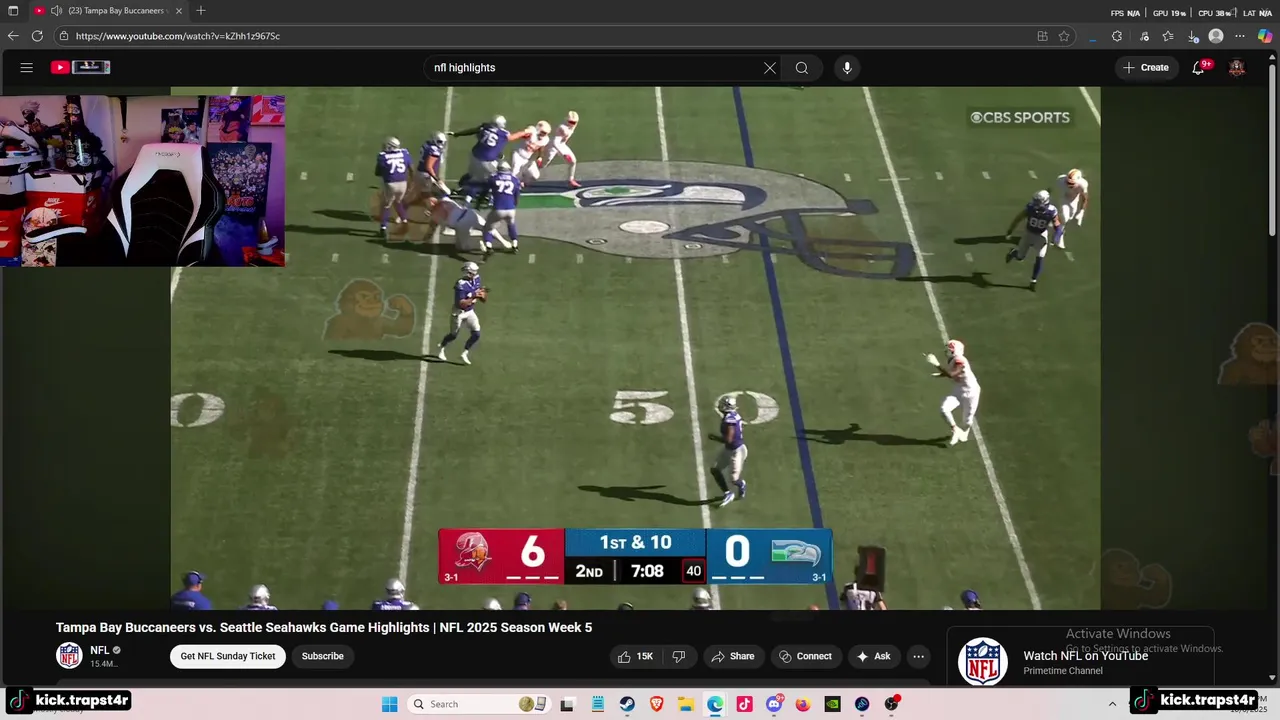Mute tab via speaker icon
This screenshot has width=1280, height=720.
pyautogui.click(x=57, y=11)
